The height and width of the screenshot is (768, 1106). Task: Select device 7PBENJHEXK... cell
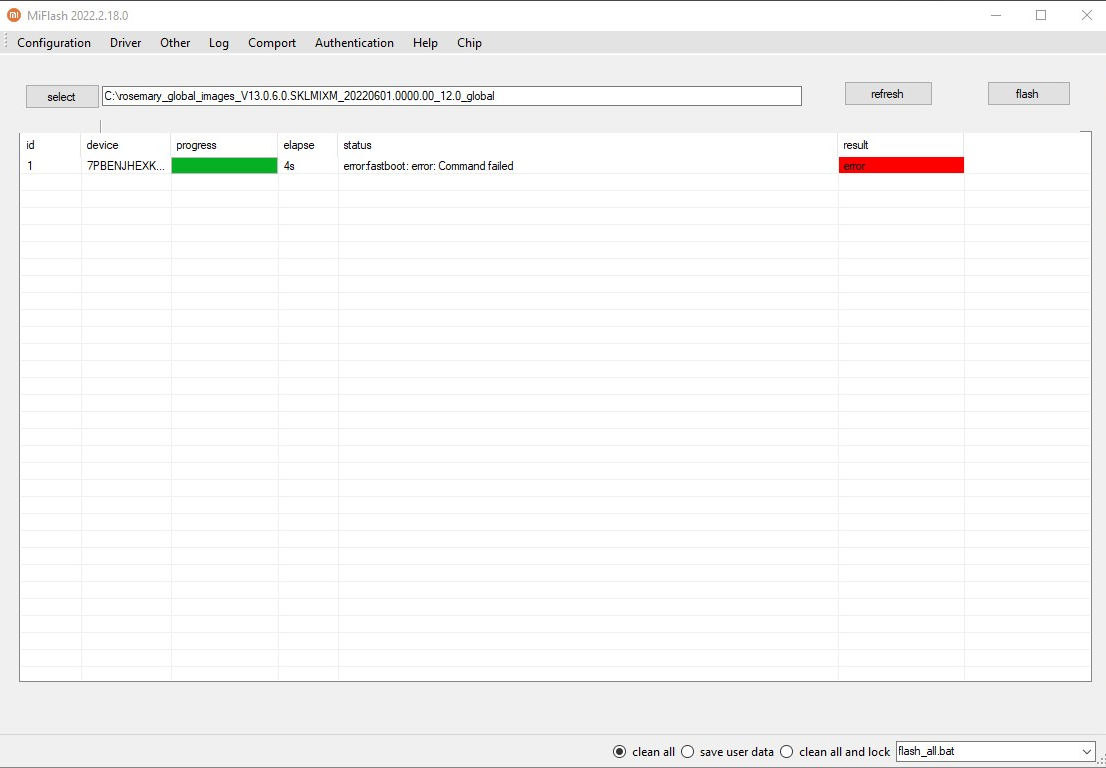(x=126, y=166)
